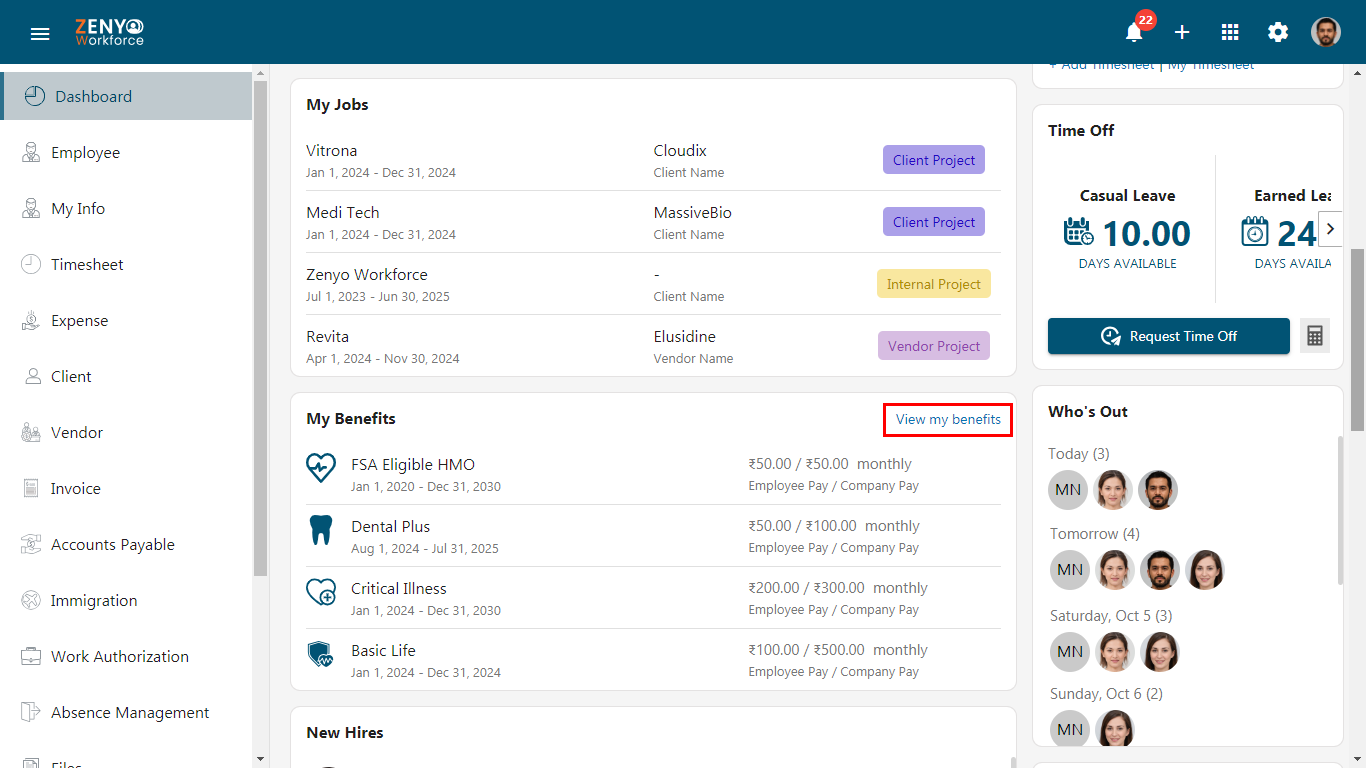Click the bearded man avatar under Today
The height and width of the screenshot is (768, 1366).
1158,490
